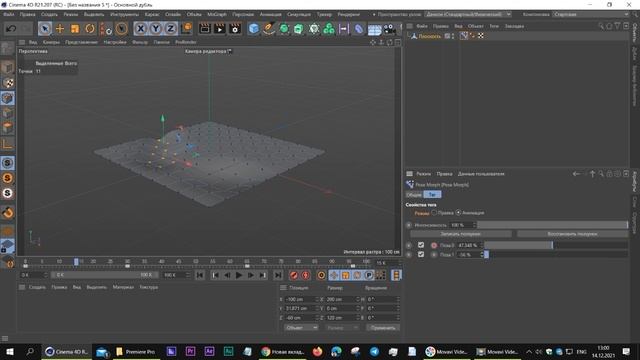
Task: Toggle X axis lock
Action: (x=140, y=29)
